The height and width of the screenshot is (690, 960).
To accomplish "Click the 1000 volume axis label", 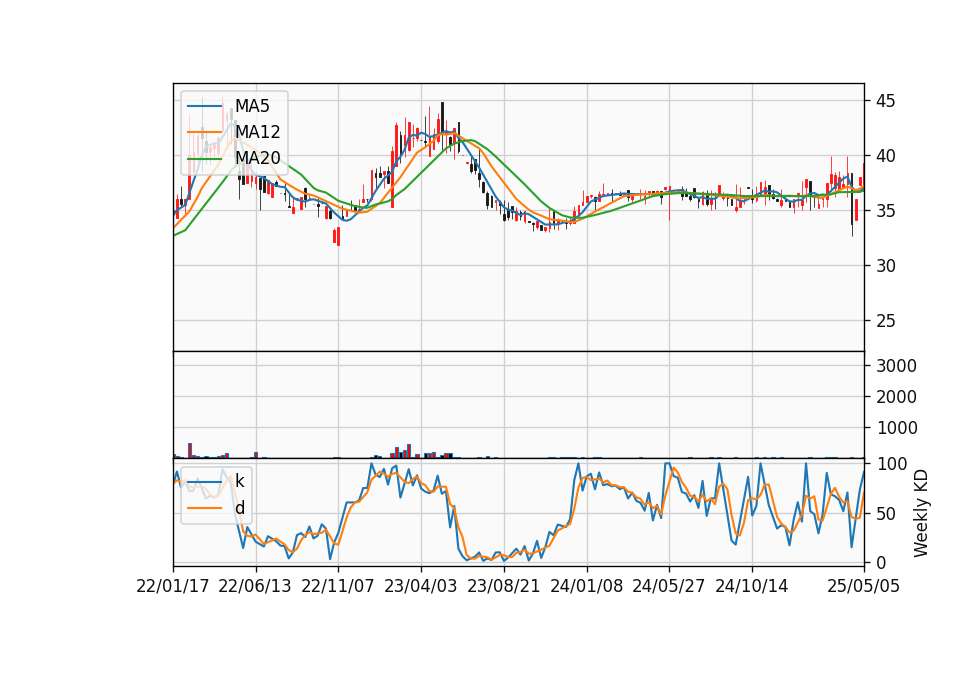I will tap(897, 427).
